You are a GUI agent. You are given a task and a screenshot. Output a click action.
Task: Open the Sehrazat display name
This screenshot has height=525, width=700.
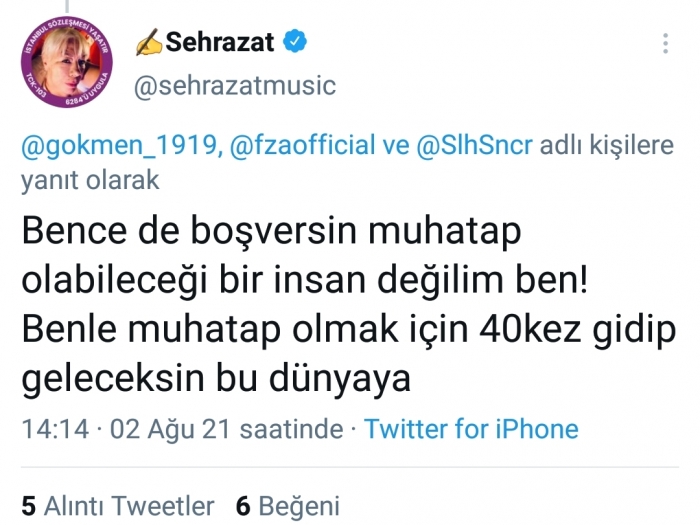(x=221, y=42)
